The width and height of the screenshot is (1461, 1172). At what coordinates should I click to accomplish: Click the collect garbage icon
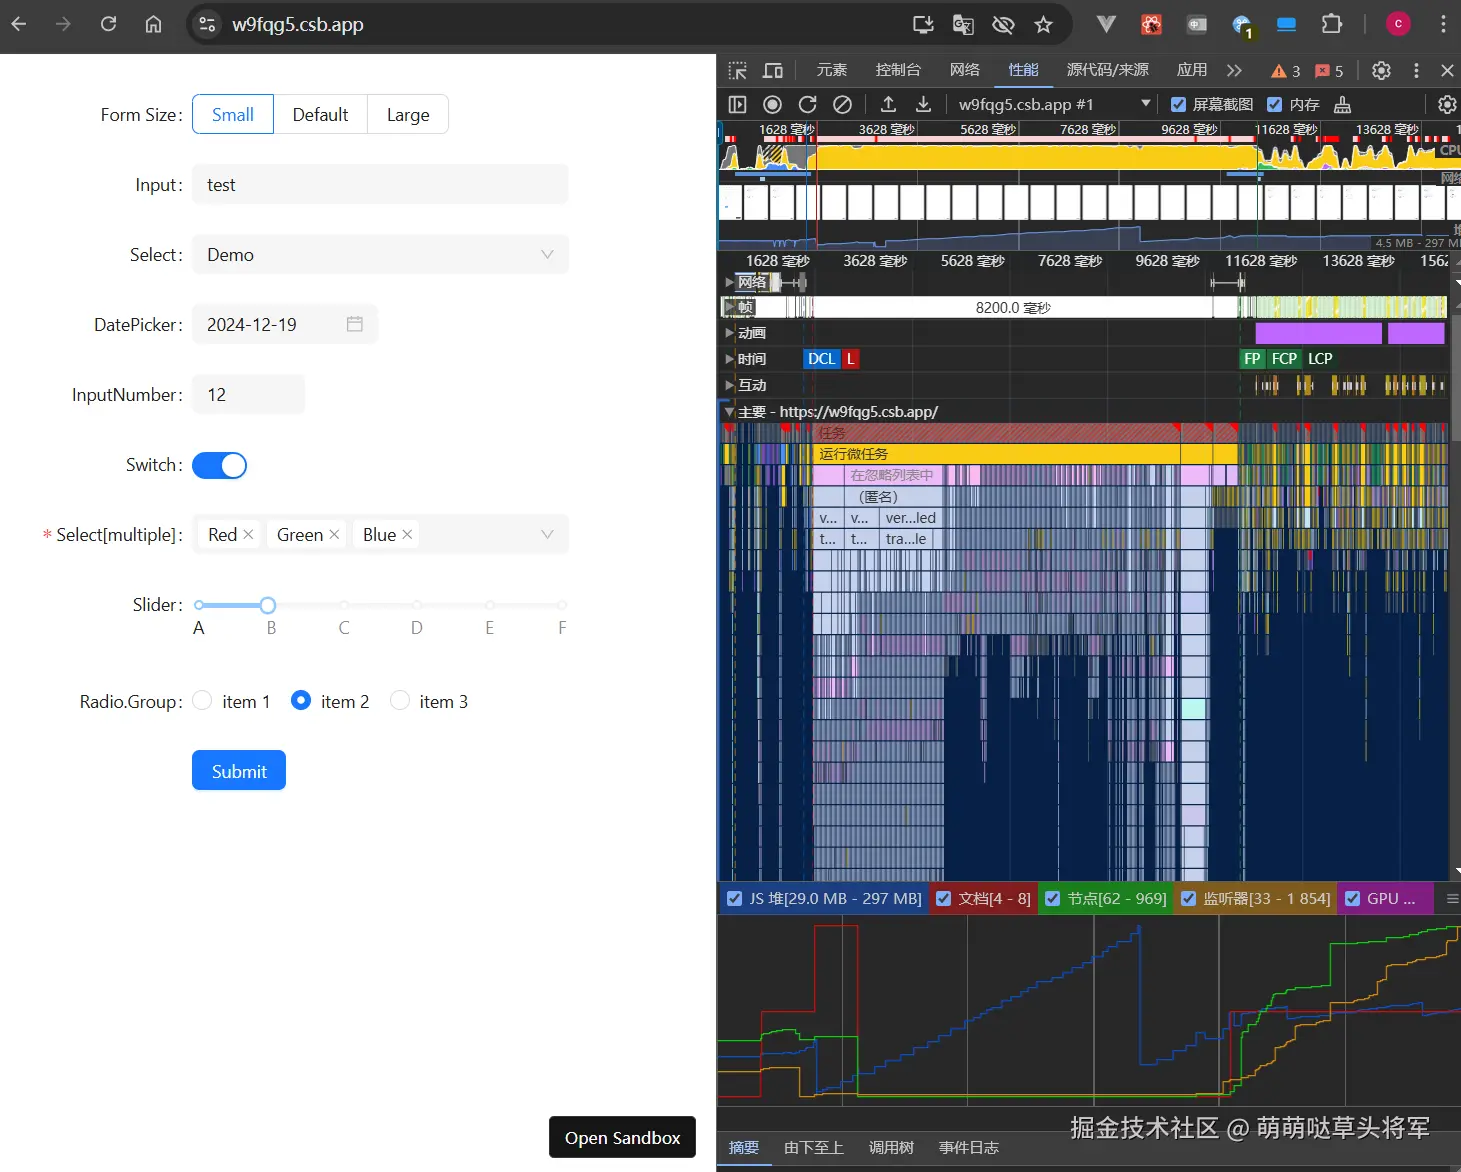tap(1343, 104)
